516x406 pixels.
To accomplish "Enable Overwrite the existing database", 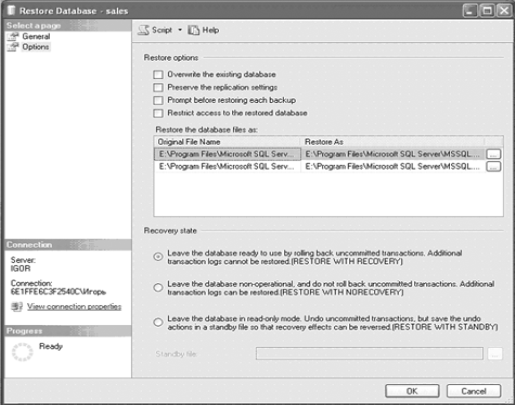I will click(x=158, y=74).
